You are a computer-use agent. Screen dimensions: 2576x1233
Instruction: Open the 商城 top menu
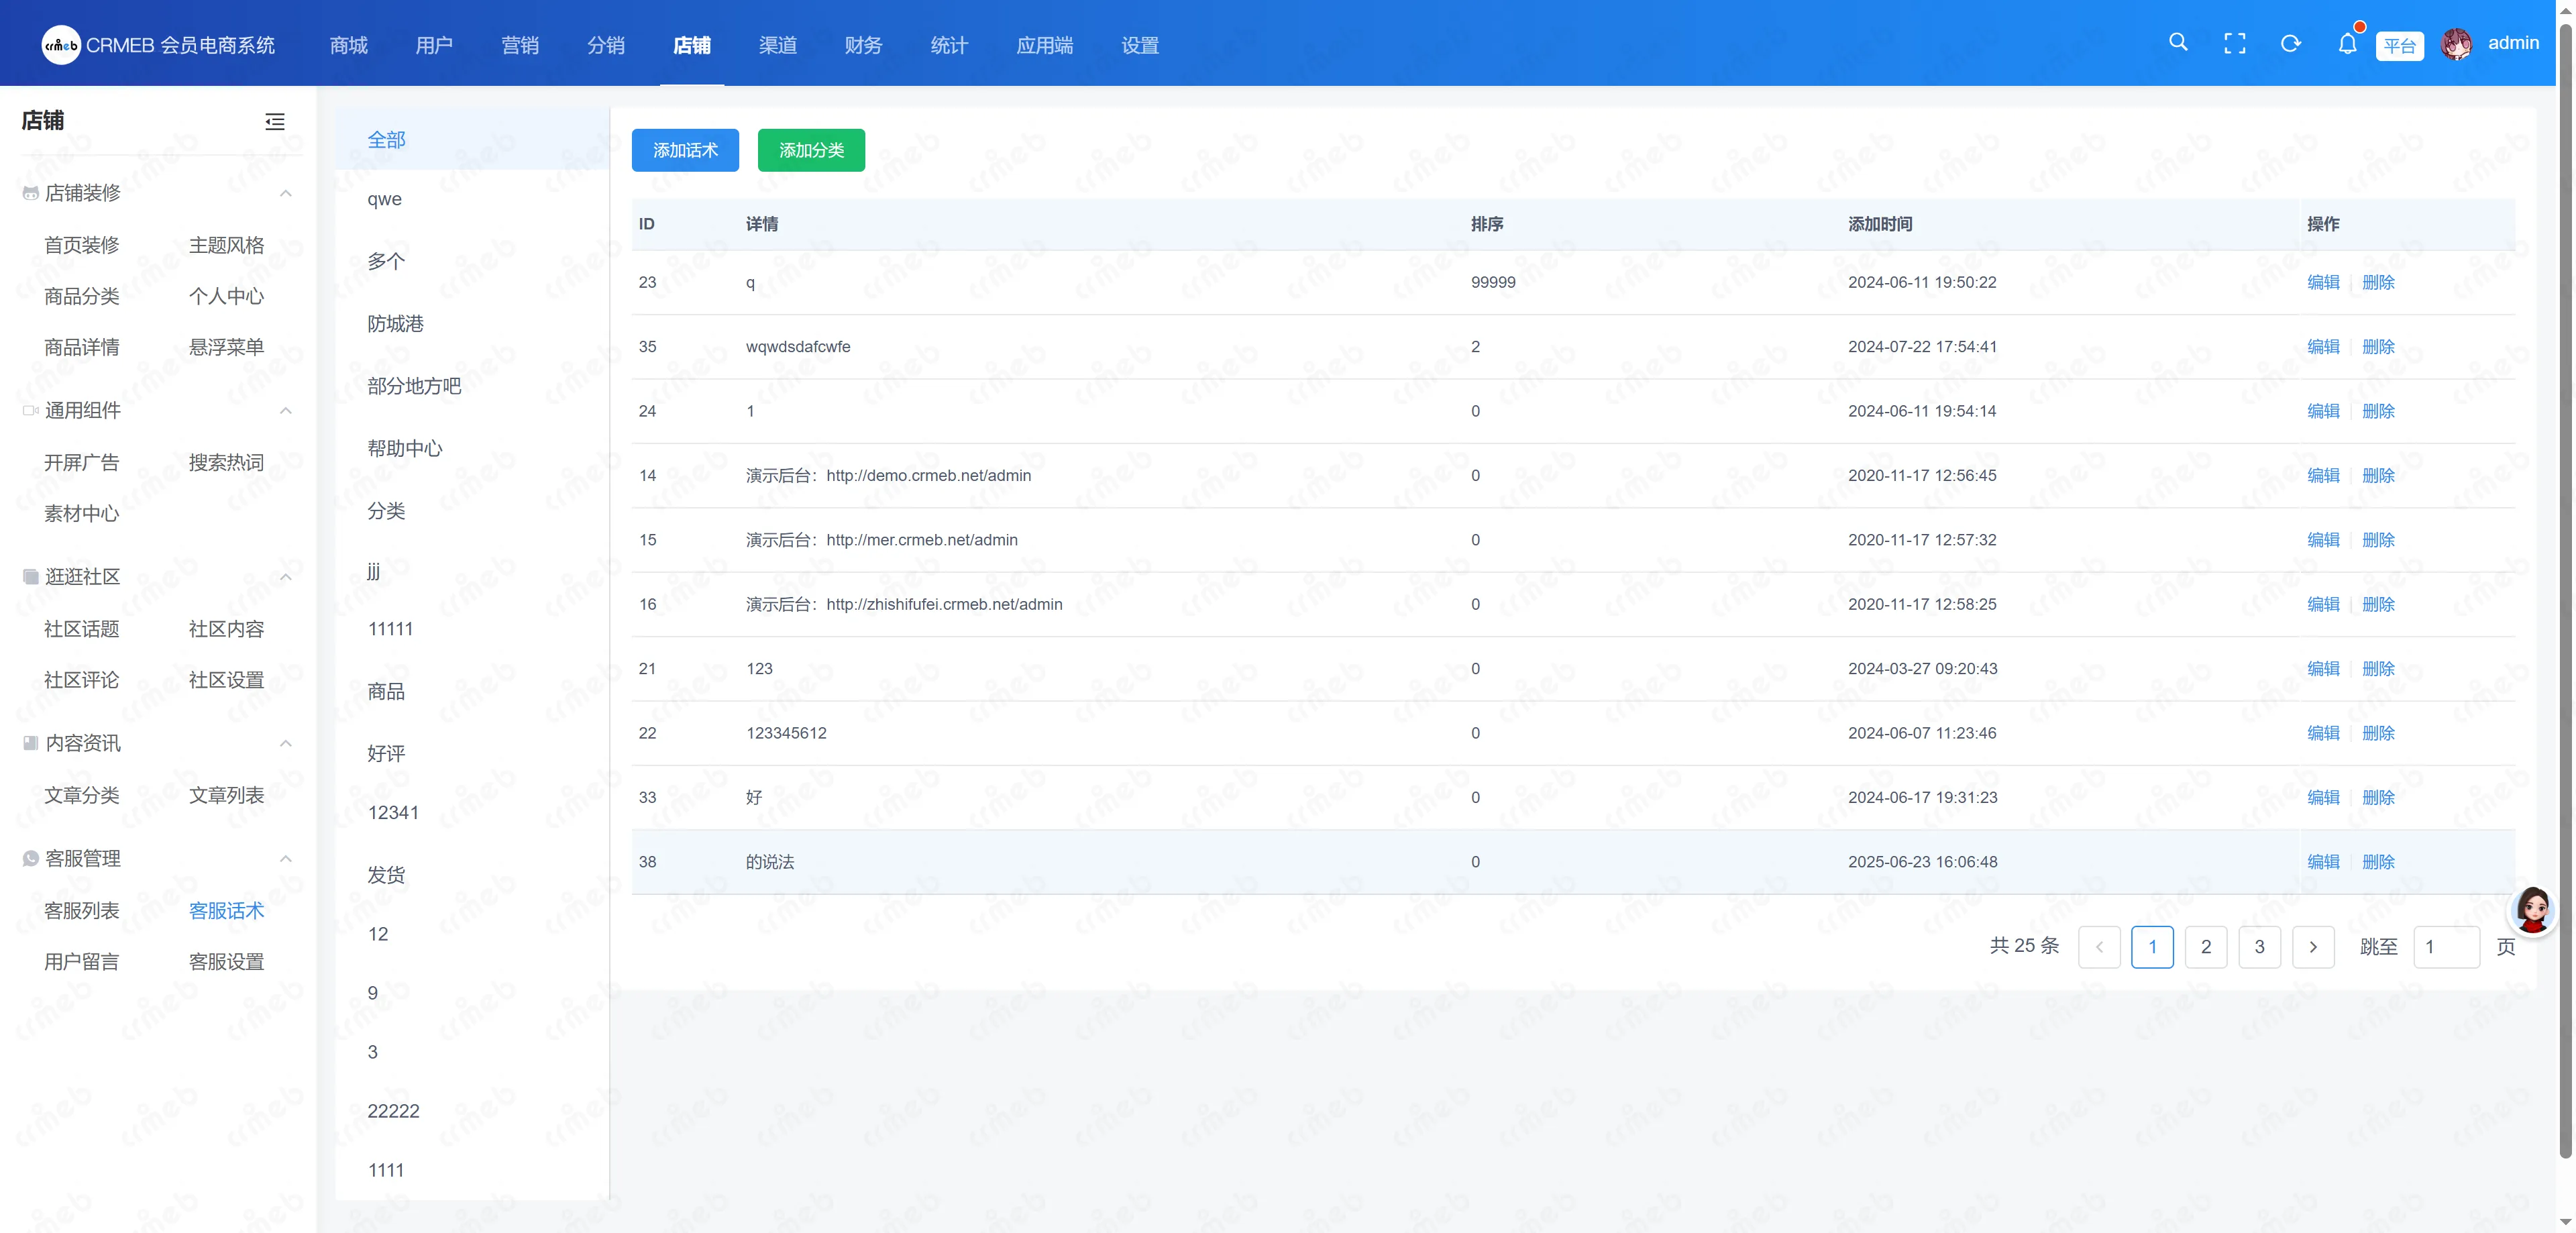(x=349, y=45)
